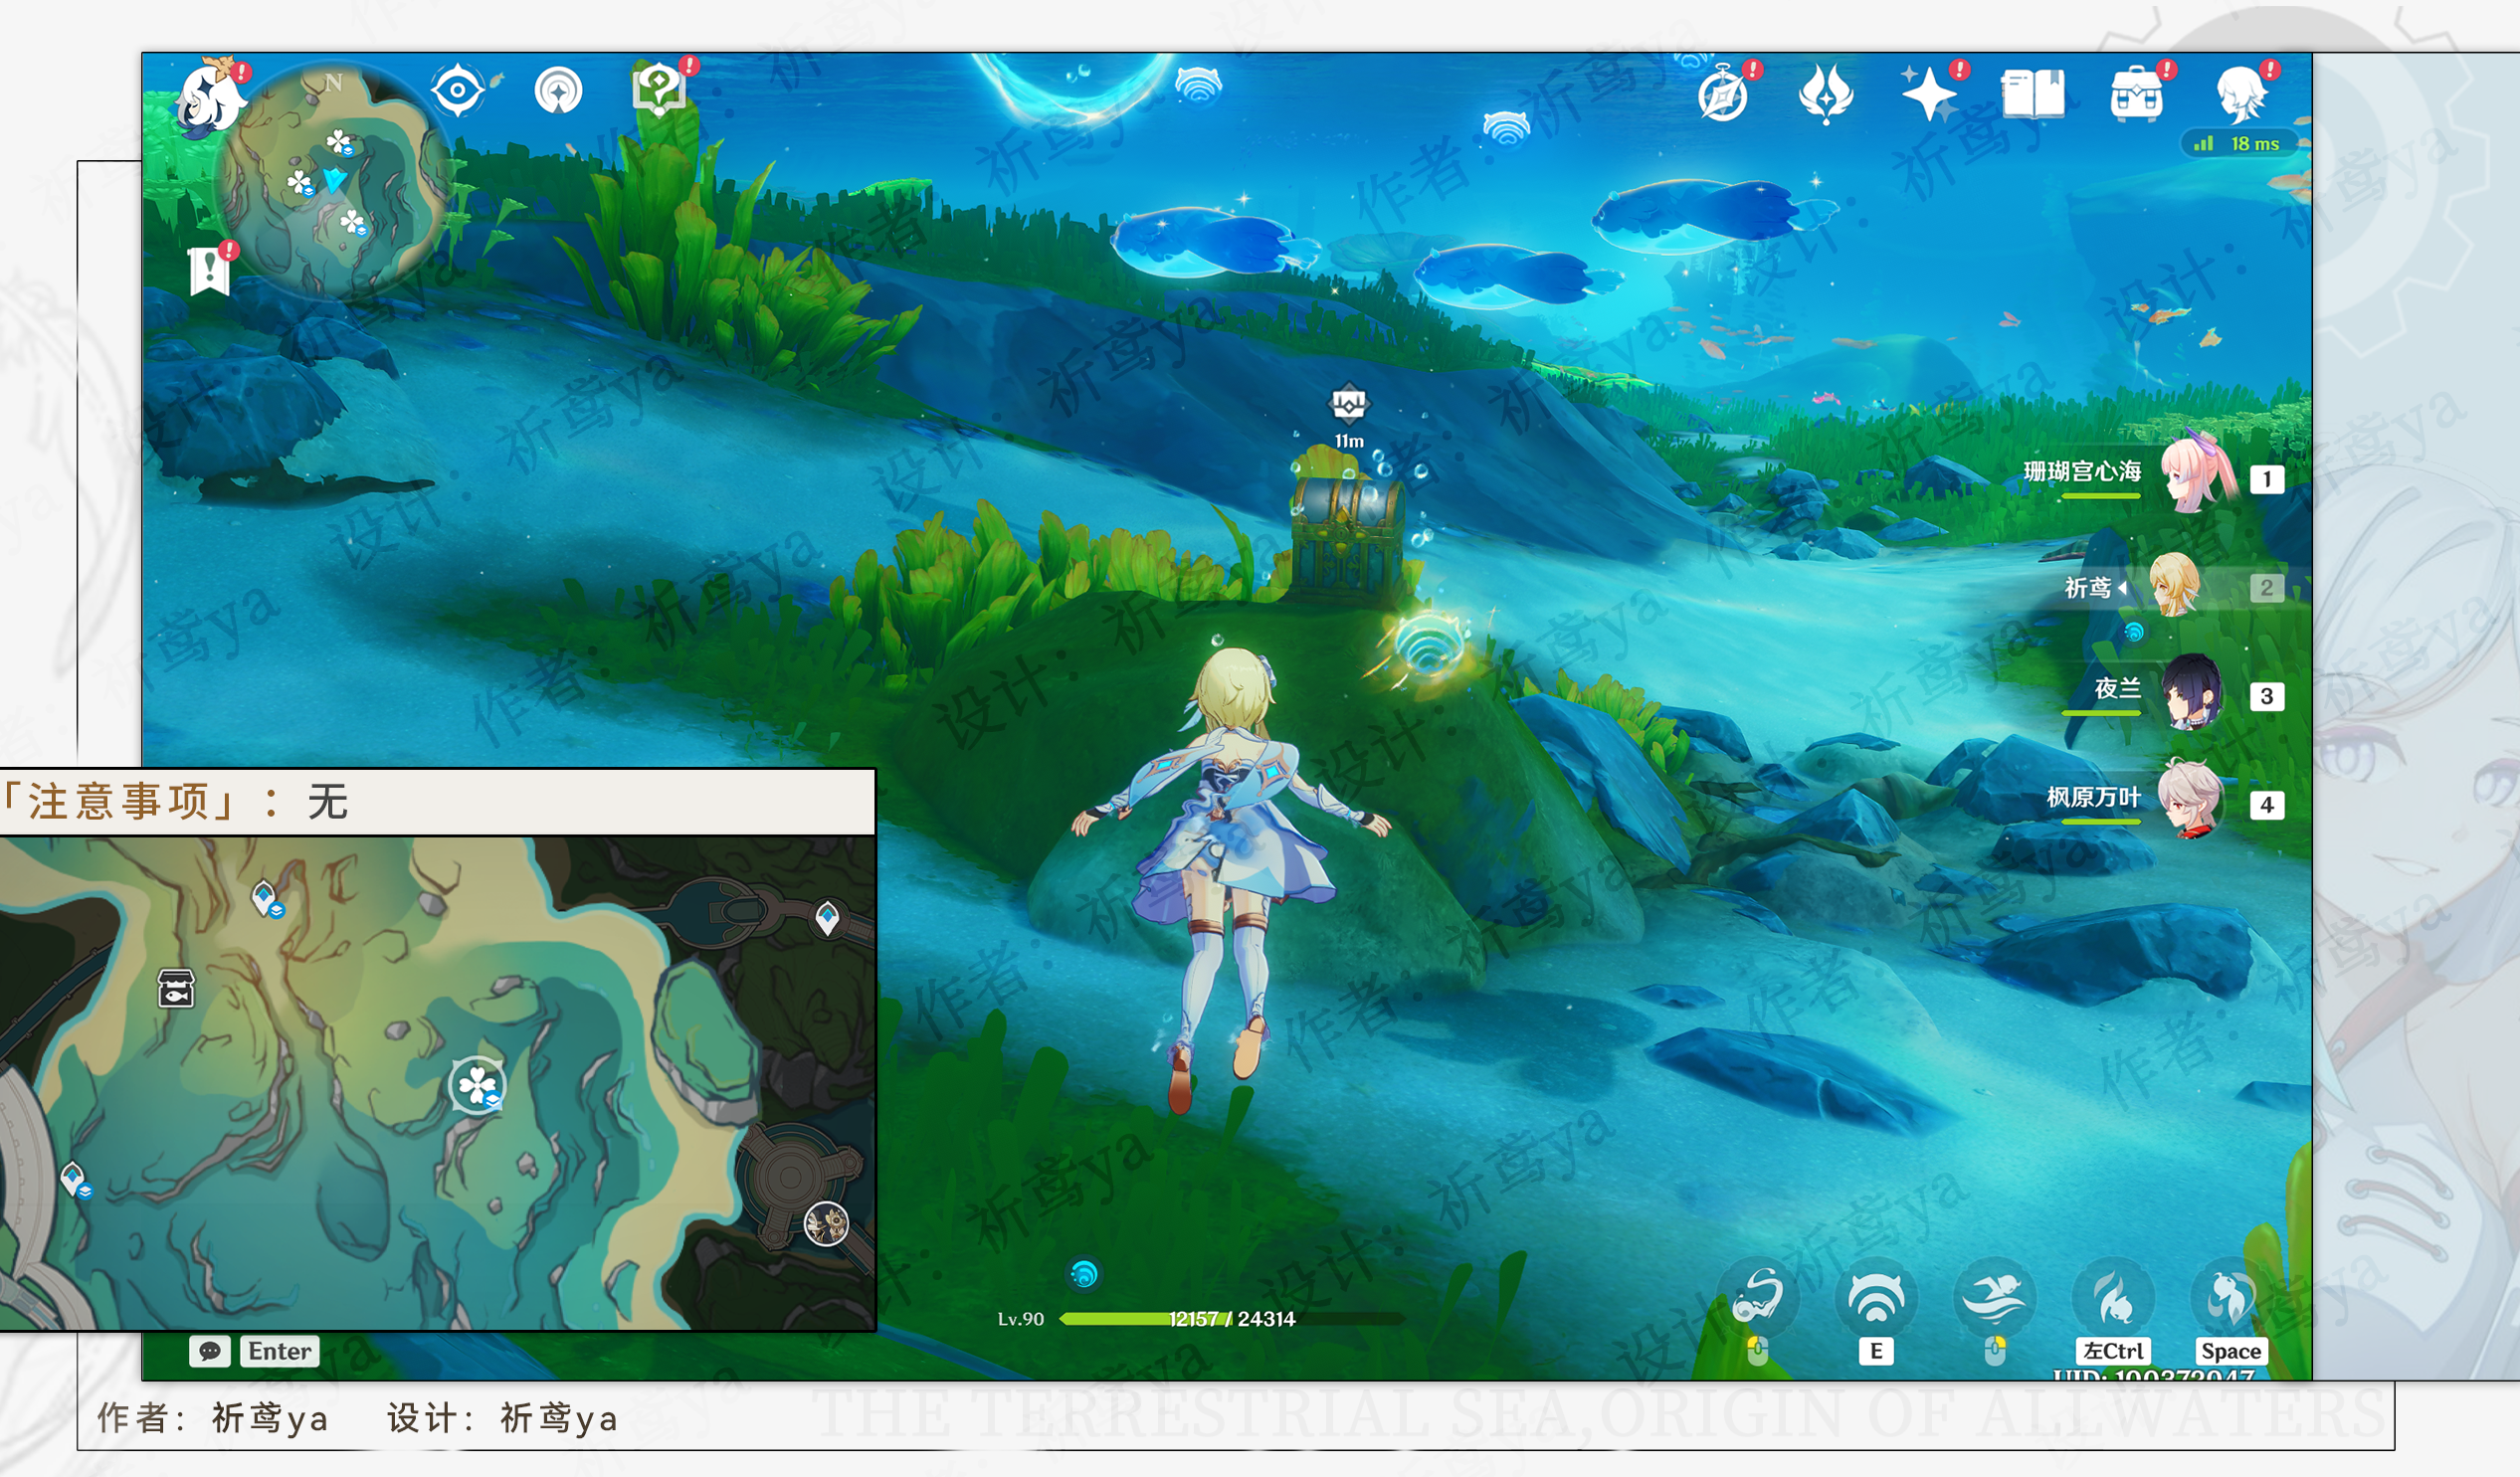Screen dimensions: 2520x1477
Task: Open the quest map pin with question mark icon
Action: point(659,90)
